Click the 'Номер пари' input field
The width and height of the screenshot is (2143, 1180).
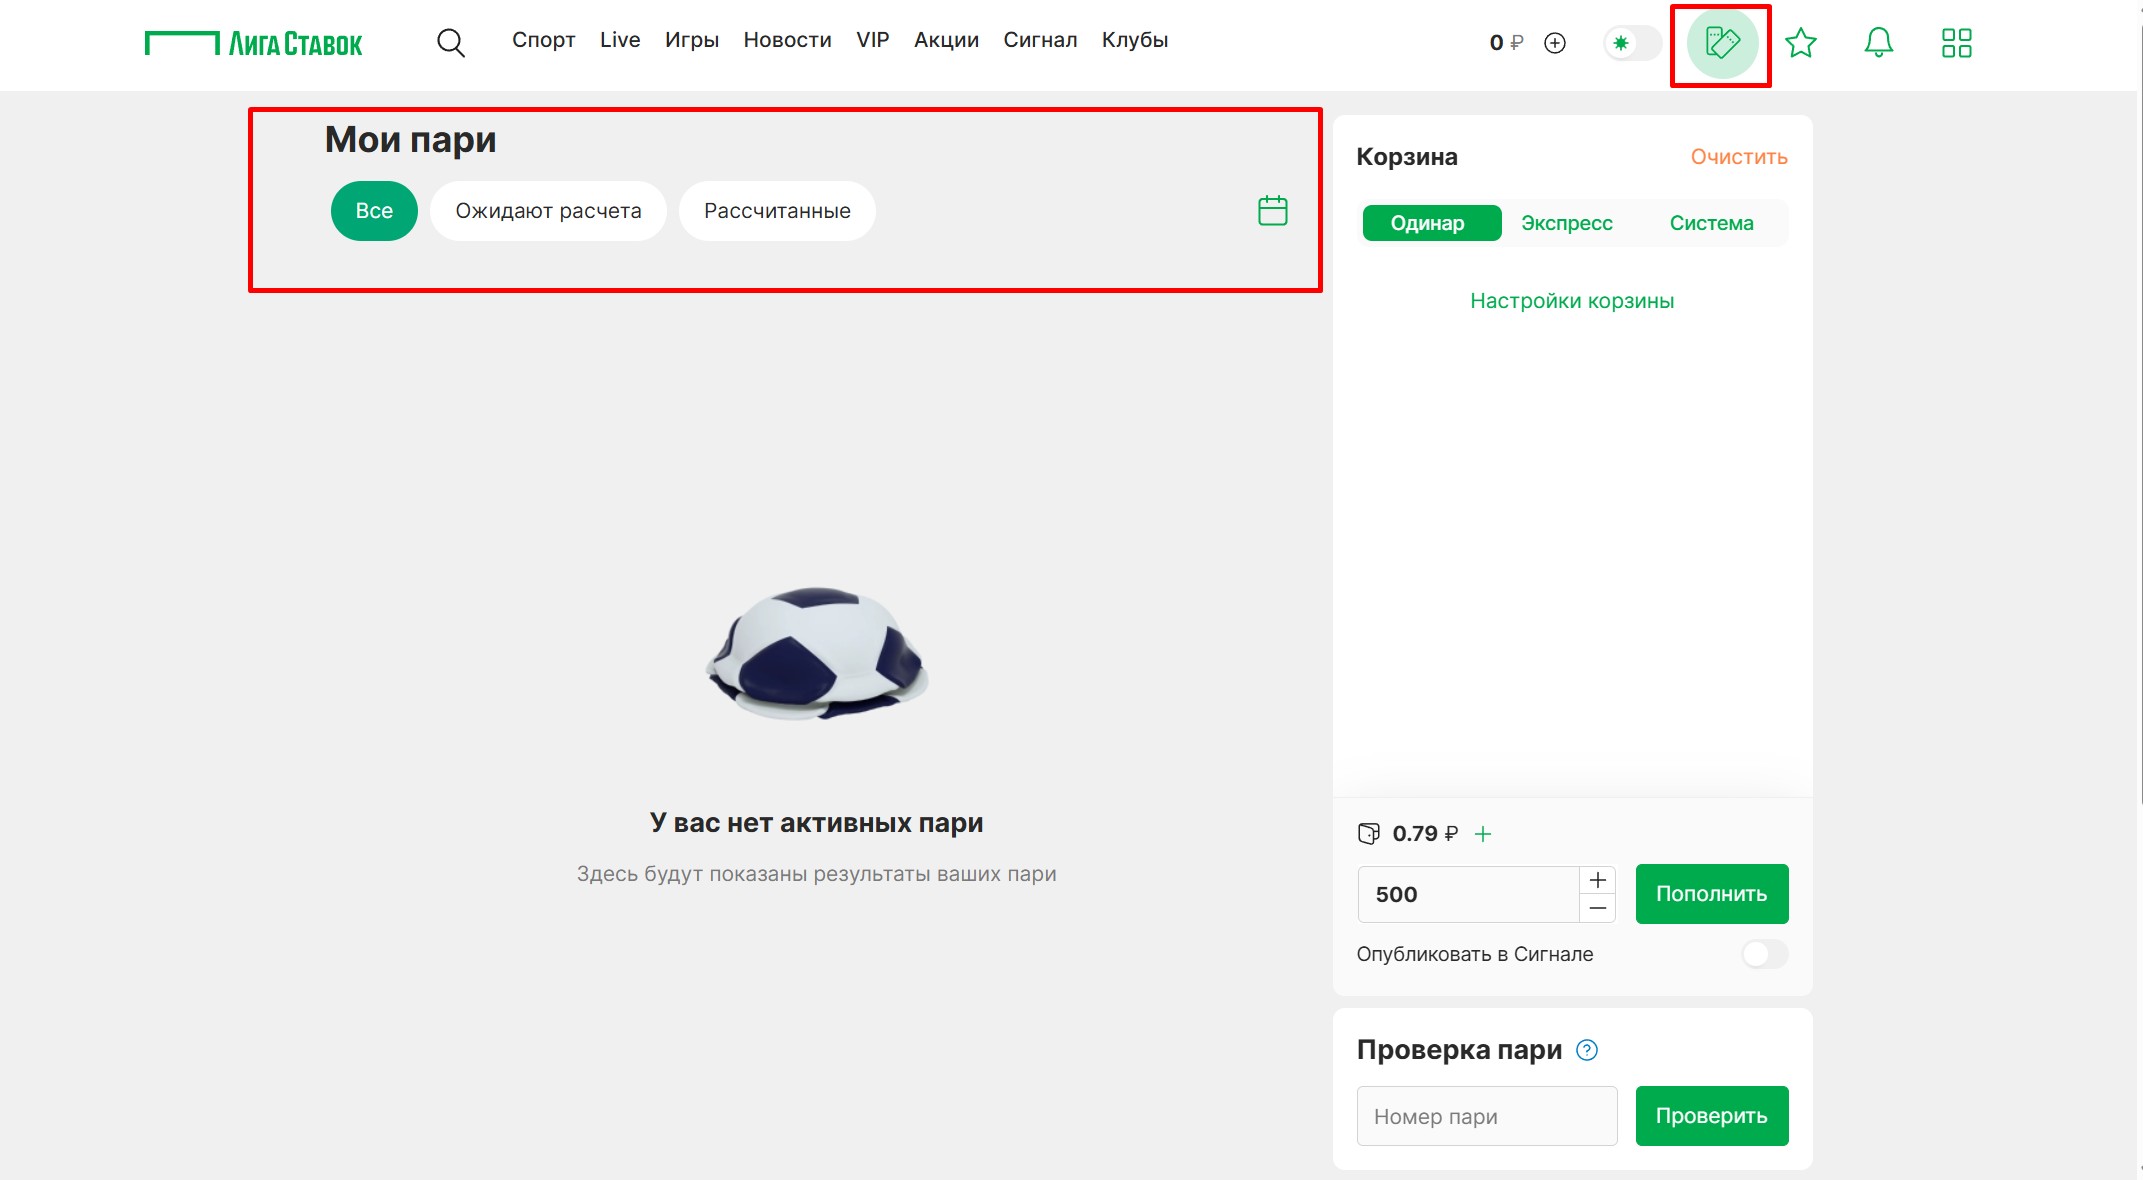pos(1486,1115)
